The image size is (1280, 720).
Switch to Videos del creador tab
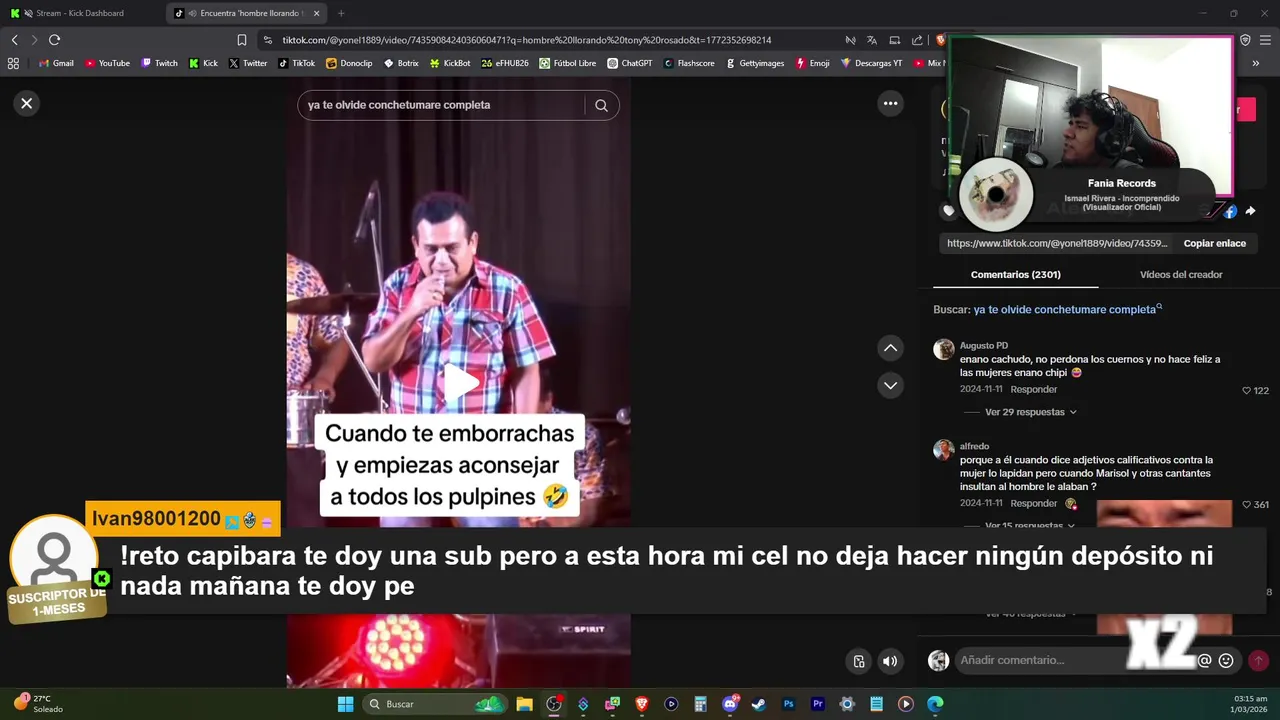coord(1181,274)
